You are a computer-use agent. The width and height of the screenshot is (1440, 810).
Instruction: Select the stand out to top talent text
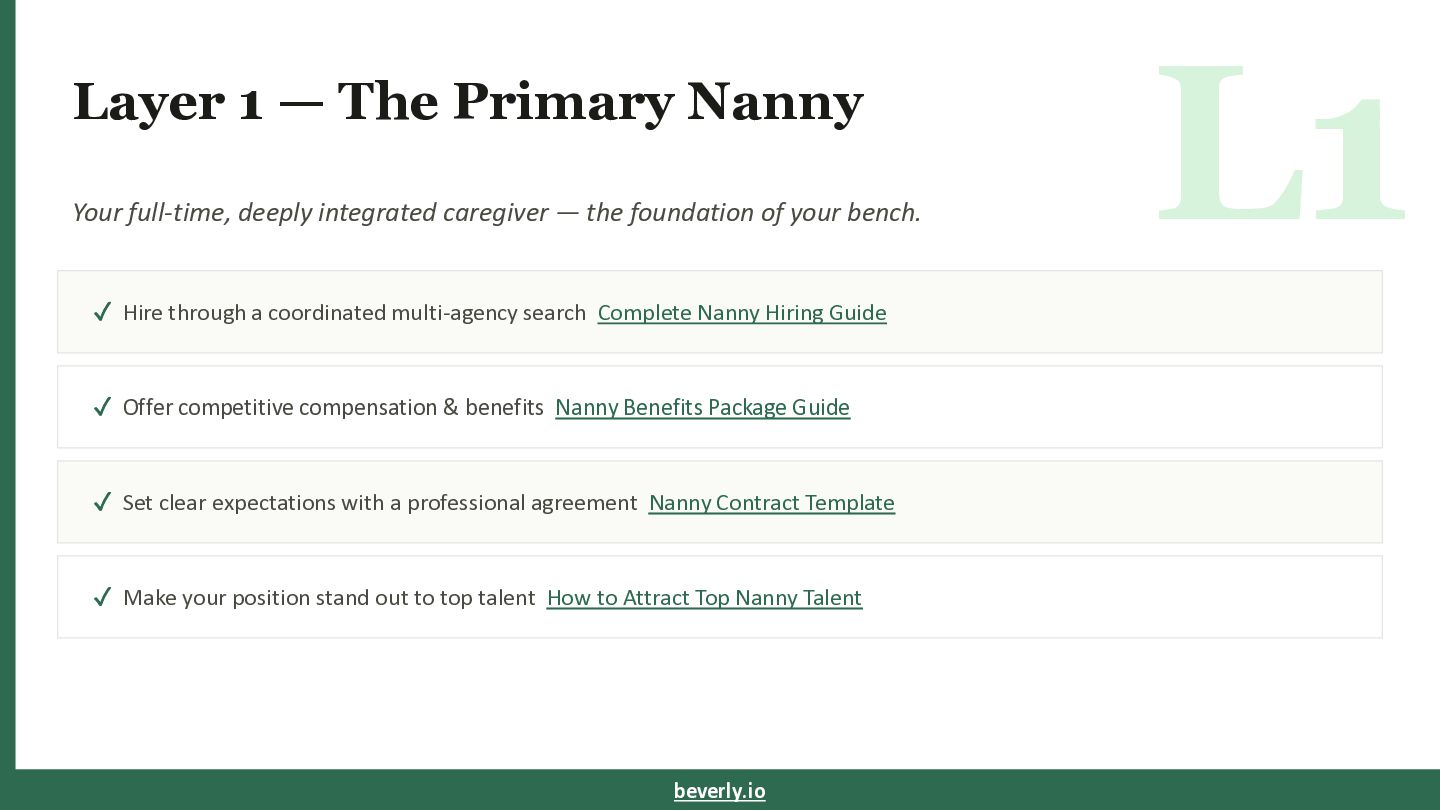click(329, 598)
